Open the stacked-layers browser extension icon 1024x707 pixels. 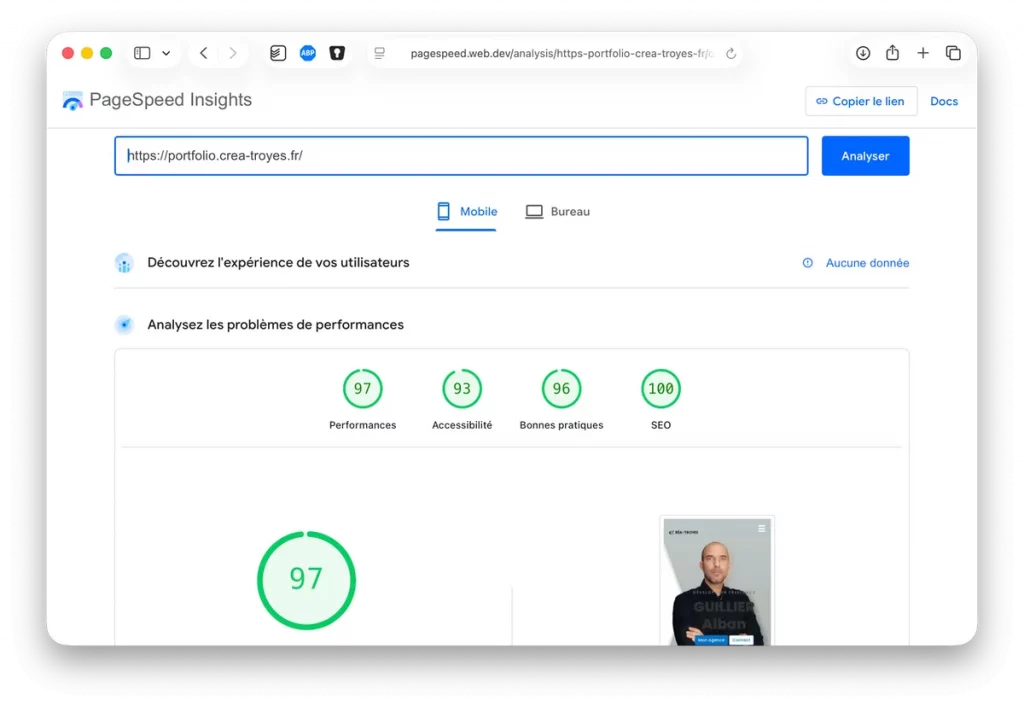(x=277, y=52)
